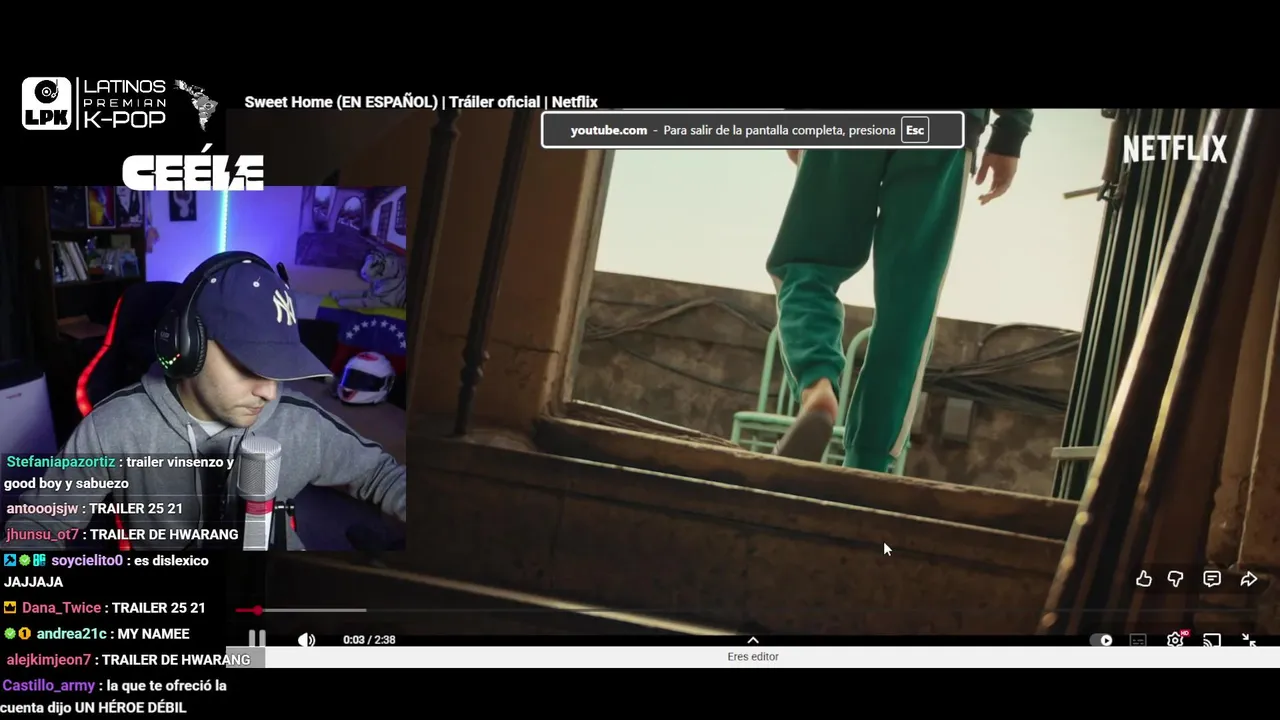Like the video with thumbs up

pyautogui.click(x=1144, y=579)
